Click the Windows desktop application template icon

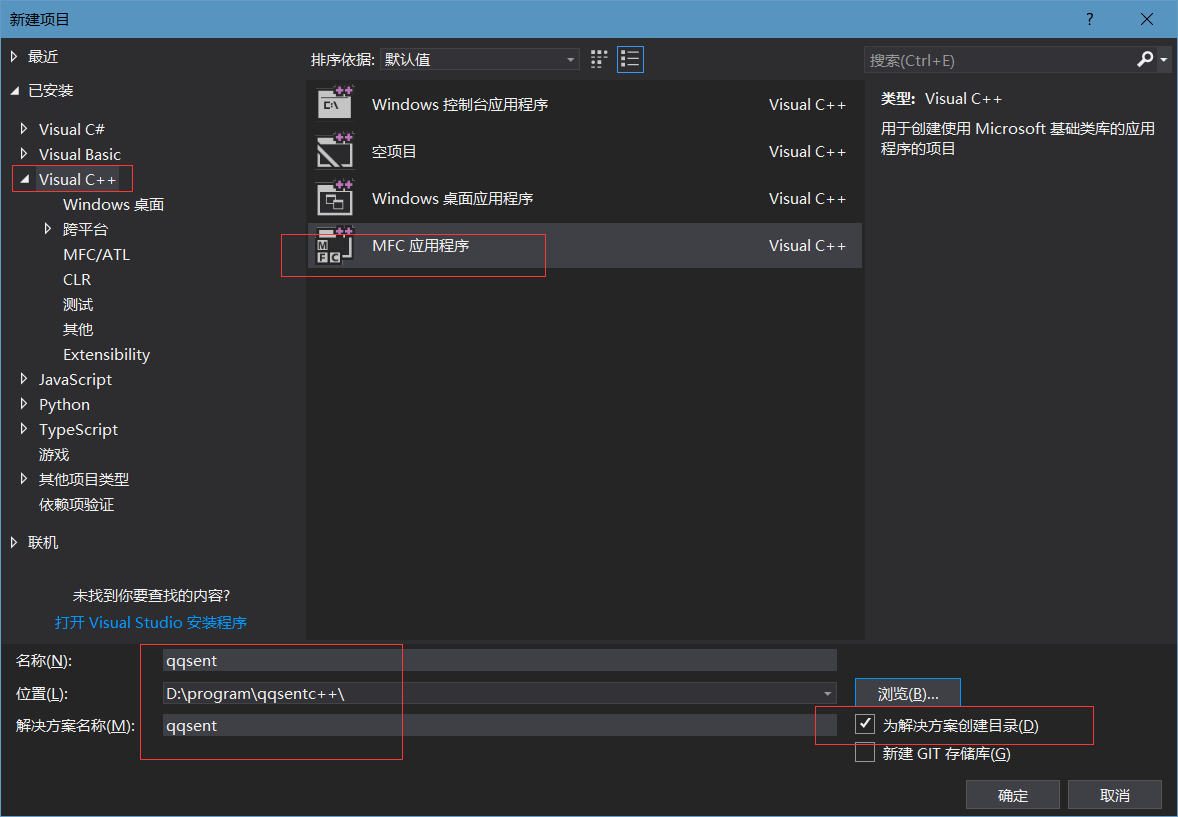click(335, 198)
